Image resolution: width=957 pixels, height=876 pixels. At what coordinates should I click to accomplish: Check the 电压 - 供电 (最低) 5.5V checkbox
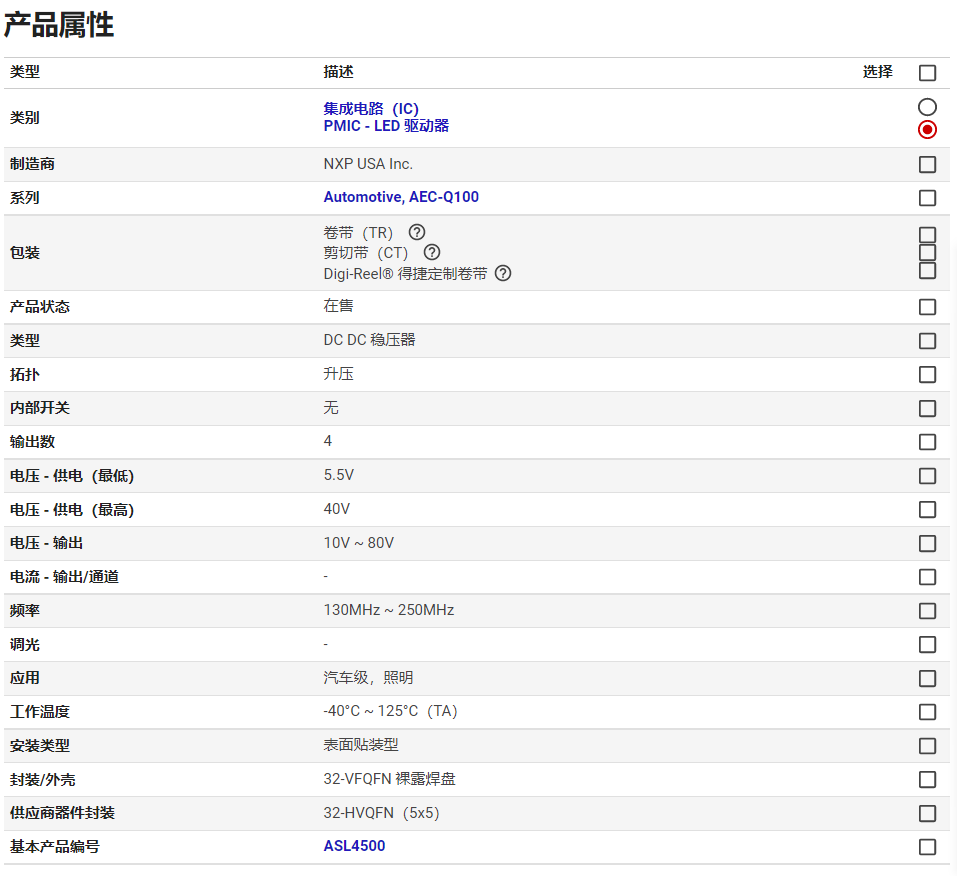(927, 476)
